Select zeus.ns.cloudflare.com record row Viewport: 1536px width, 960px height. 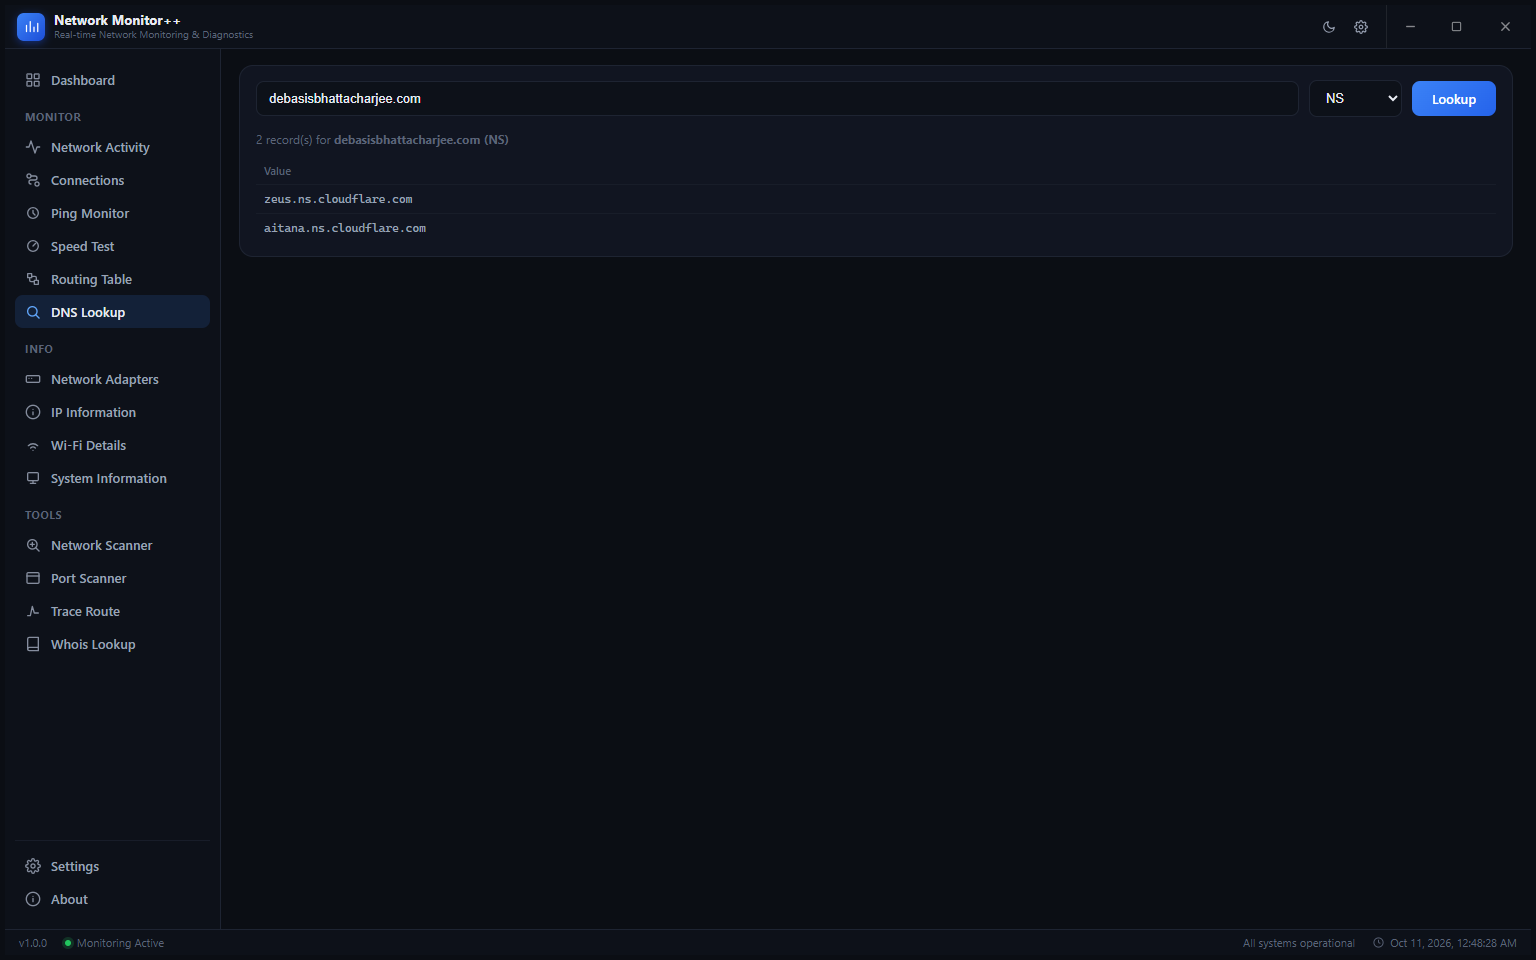876,199
